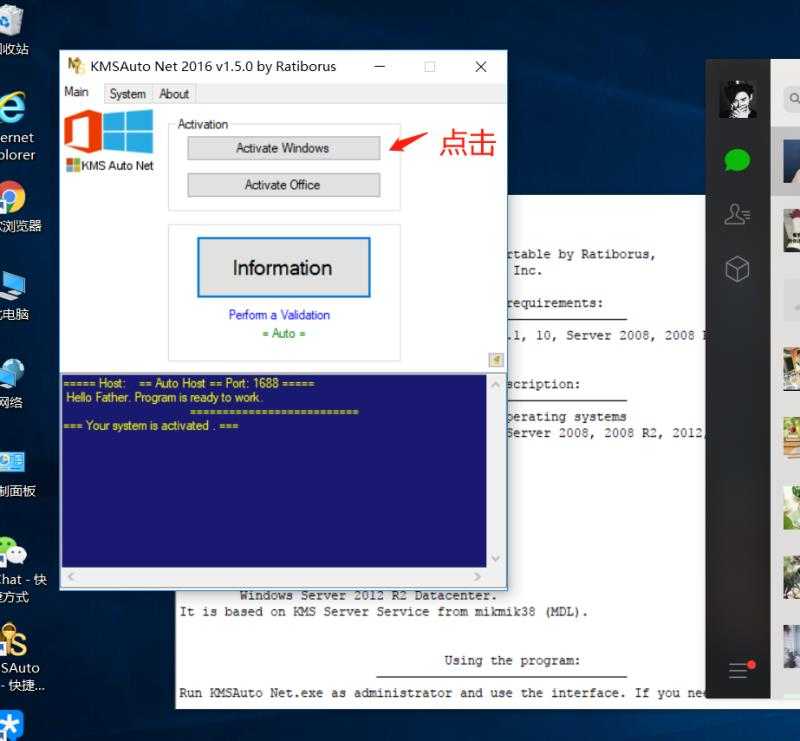Click the log scroll down arrow
The height and width of the screenshot is (741, 800).
click(x=495, y=558)
